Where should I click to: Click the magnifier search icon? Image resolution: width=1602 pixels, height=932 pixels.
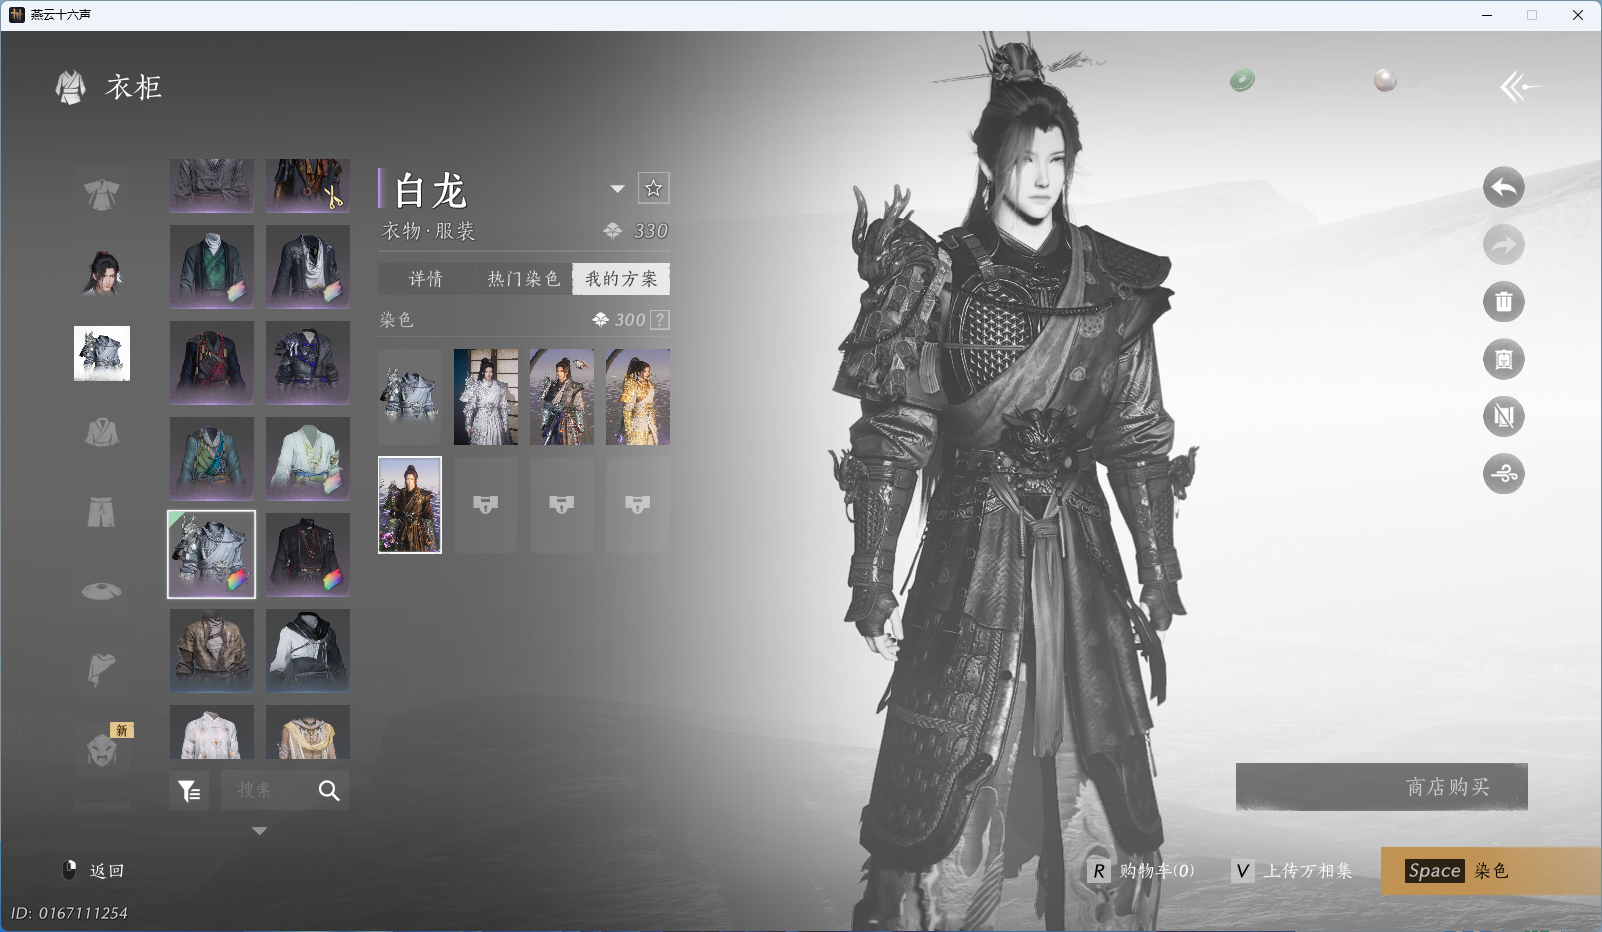[x=329, y=791]
